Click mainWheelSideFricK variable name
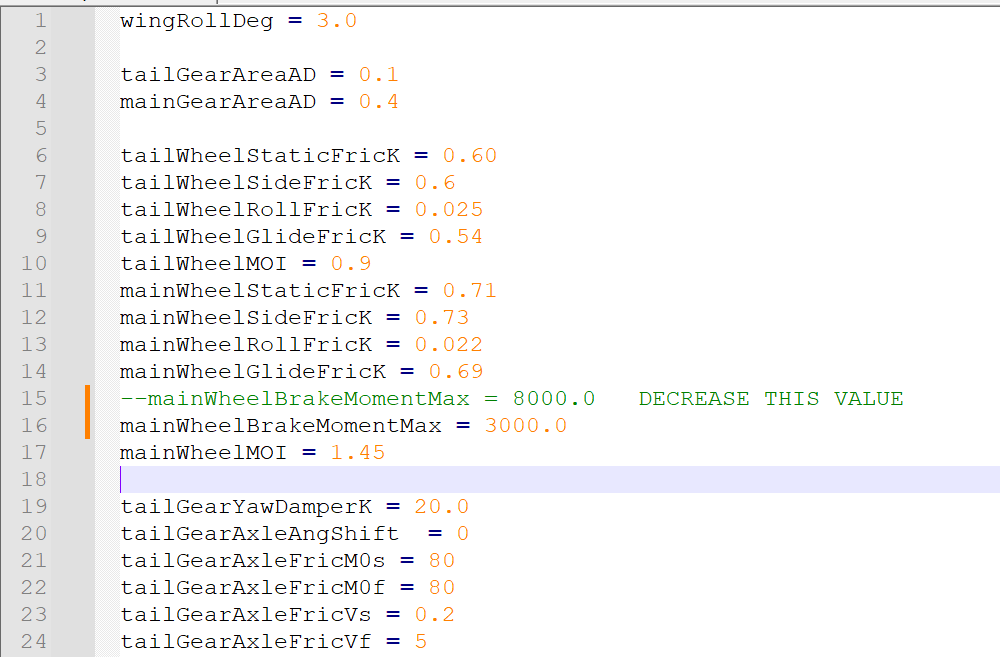 point(246,317)
